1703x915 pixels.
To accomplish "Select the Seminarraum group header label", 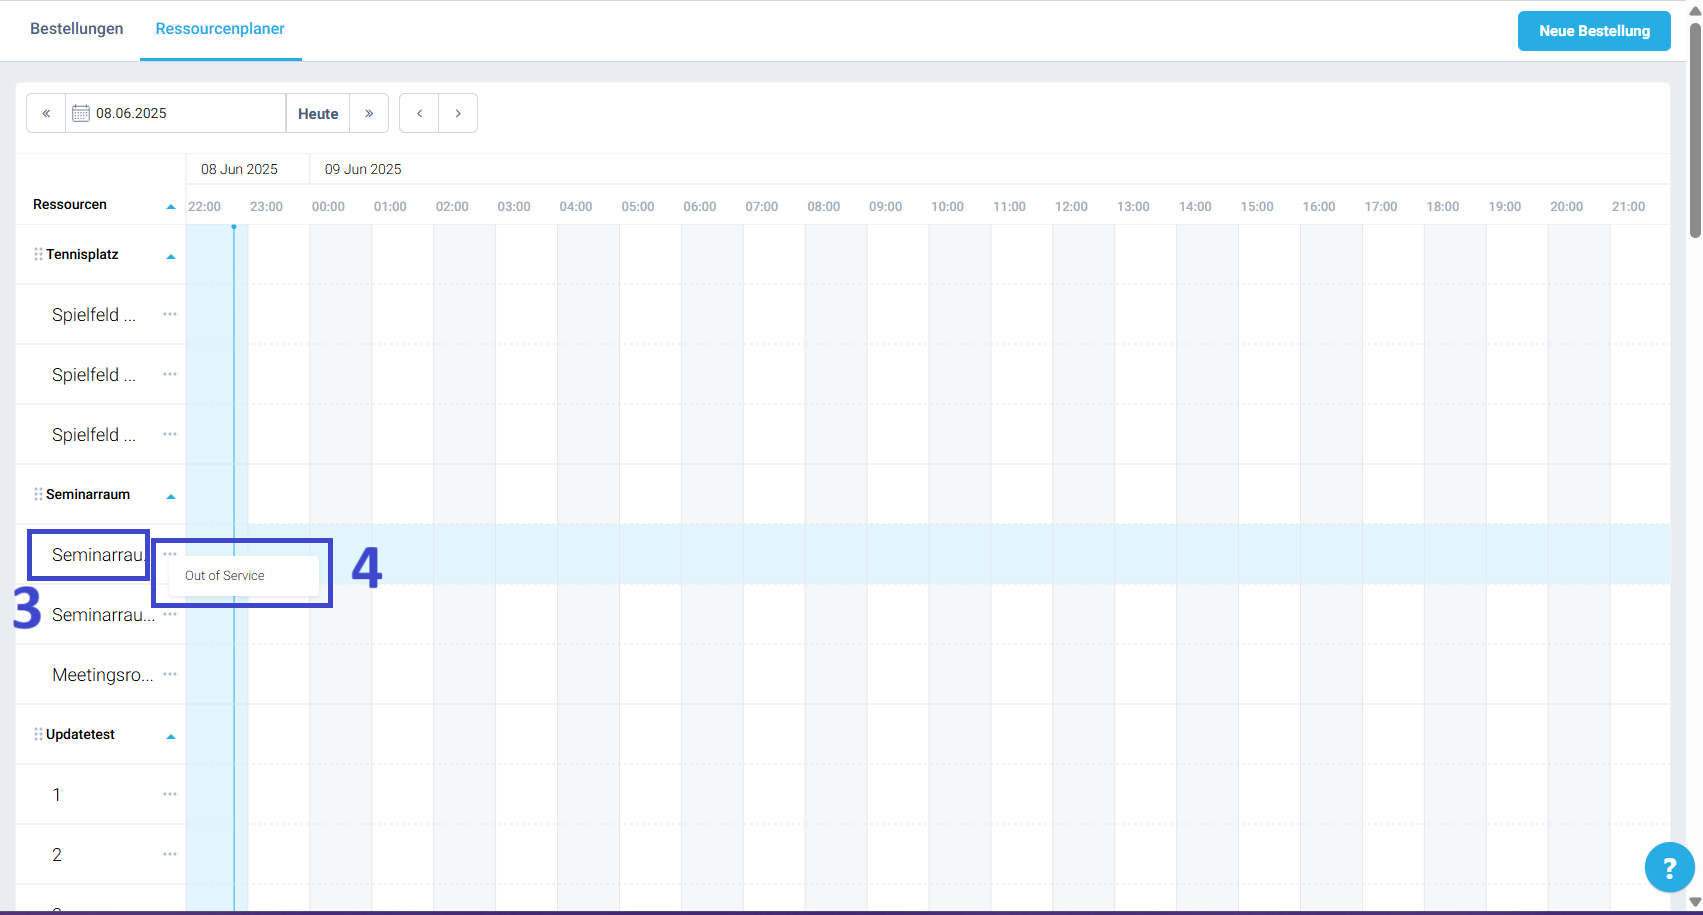I will (x=88, y=494).
